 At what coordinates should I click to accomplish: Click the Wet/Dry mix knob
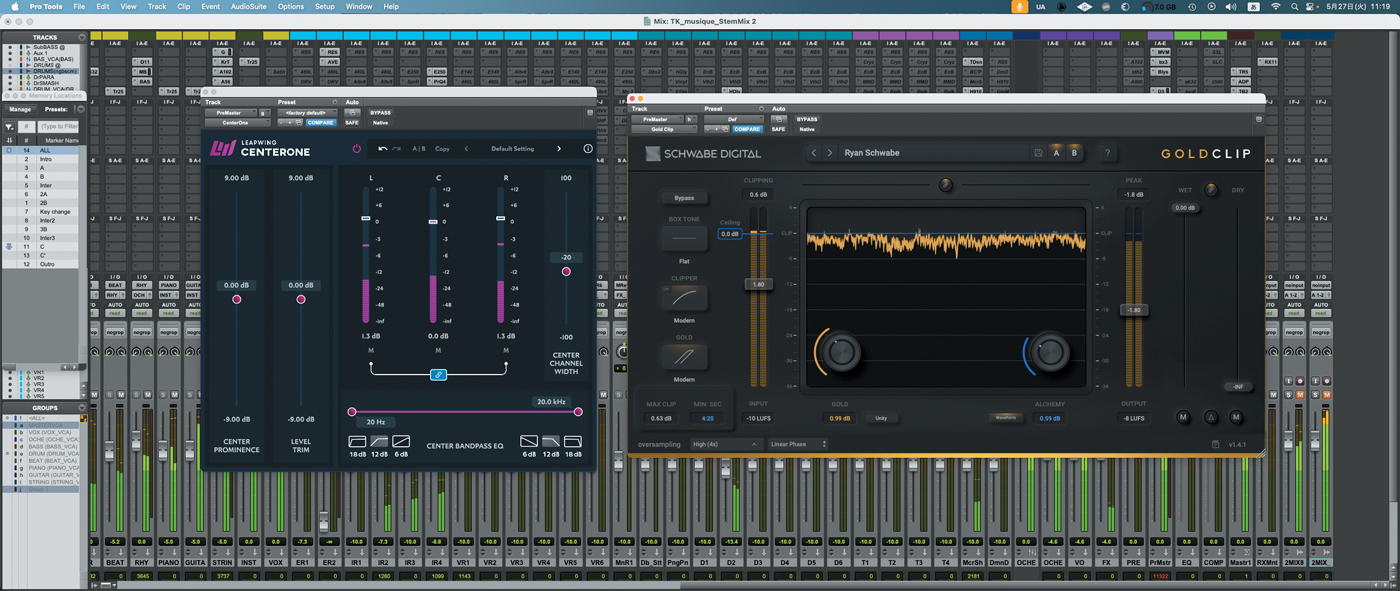click(1212, 190)
